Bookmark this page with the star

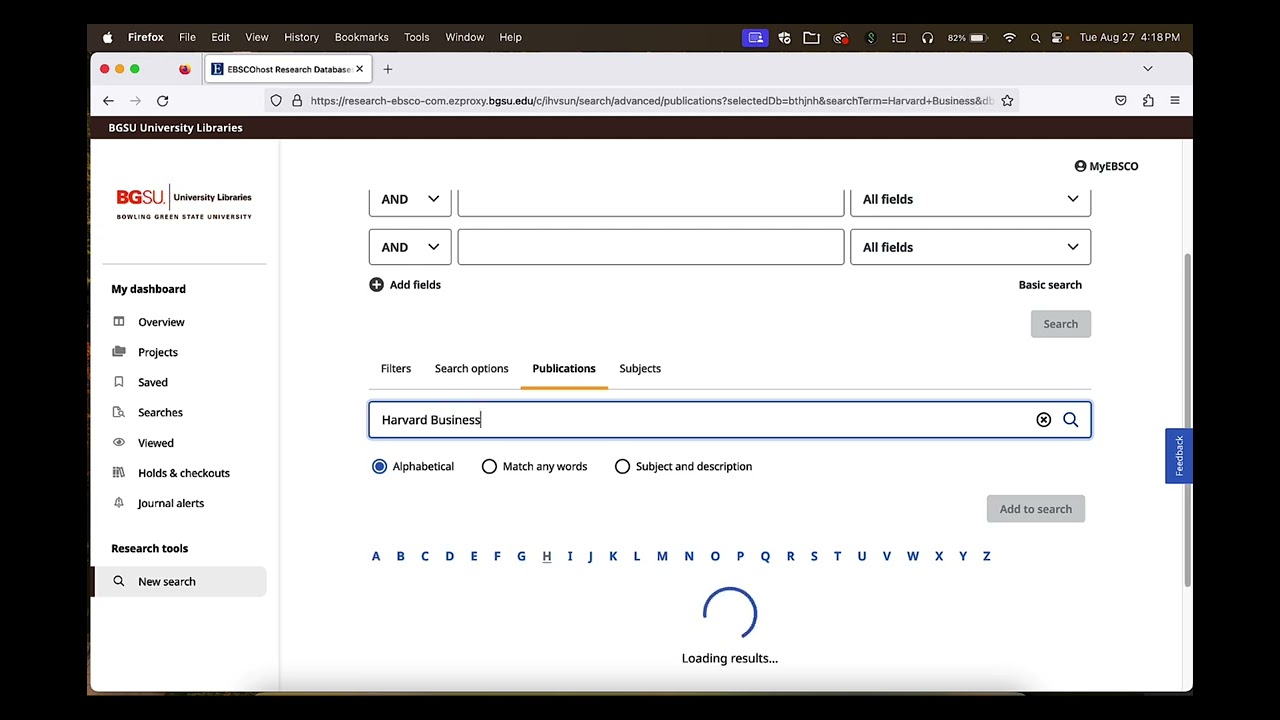[x=1007, y=101]
